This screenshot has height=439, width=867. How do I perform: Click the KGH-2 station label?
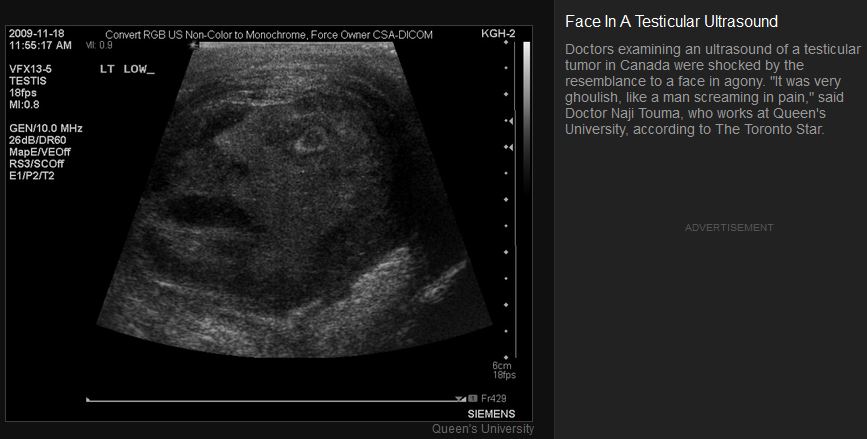pyautogui.click(x=498, y=34)
